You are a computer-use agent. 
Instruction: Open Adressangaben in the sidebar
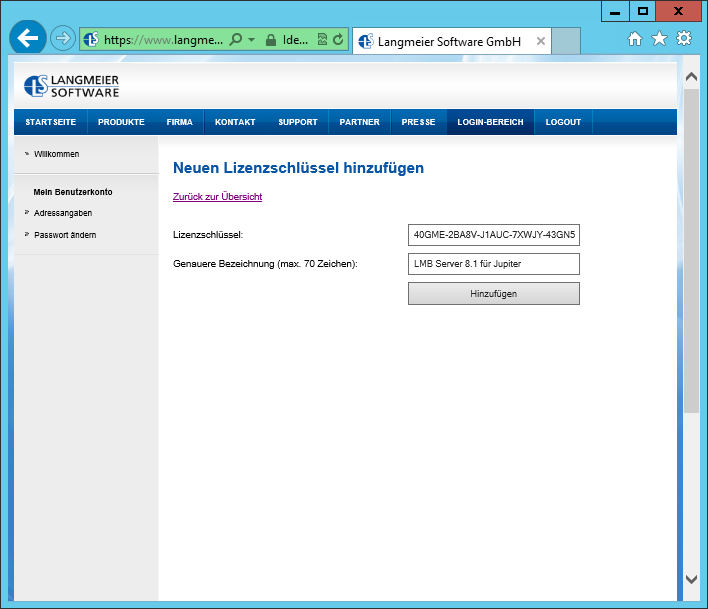63,213
